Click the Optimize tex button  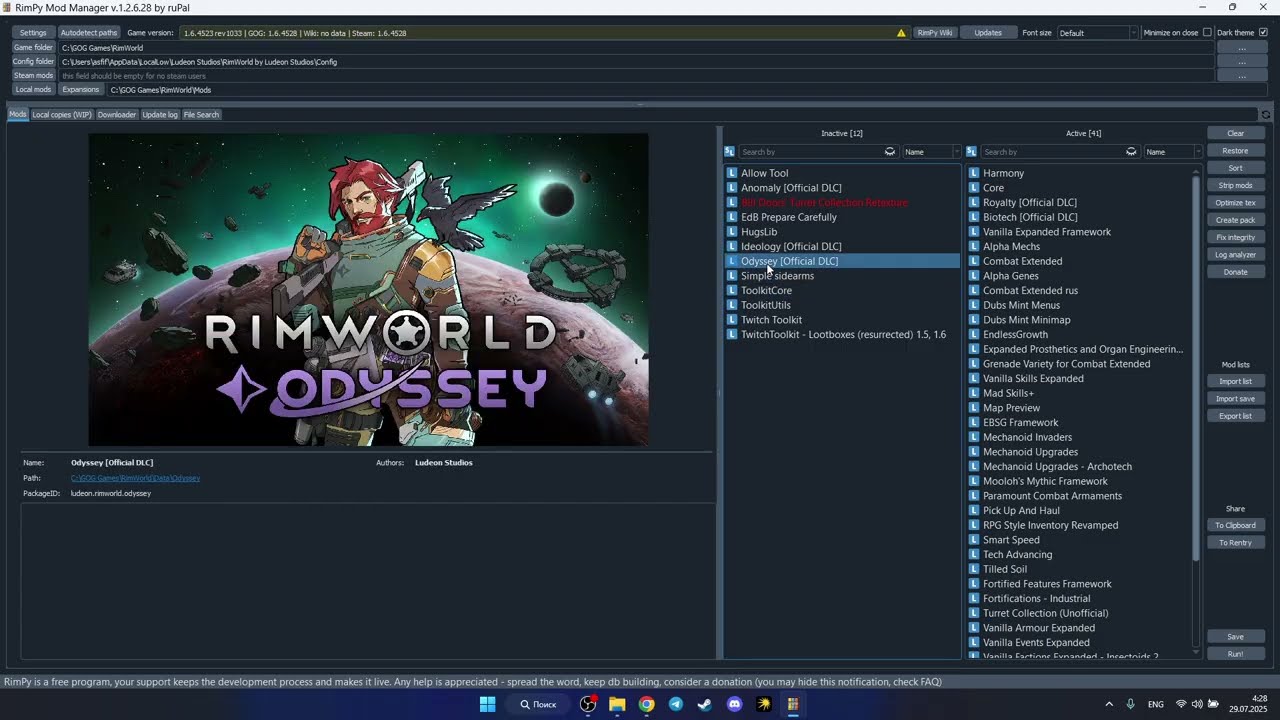click(x=1236, y=203)
